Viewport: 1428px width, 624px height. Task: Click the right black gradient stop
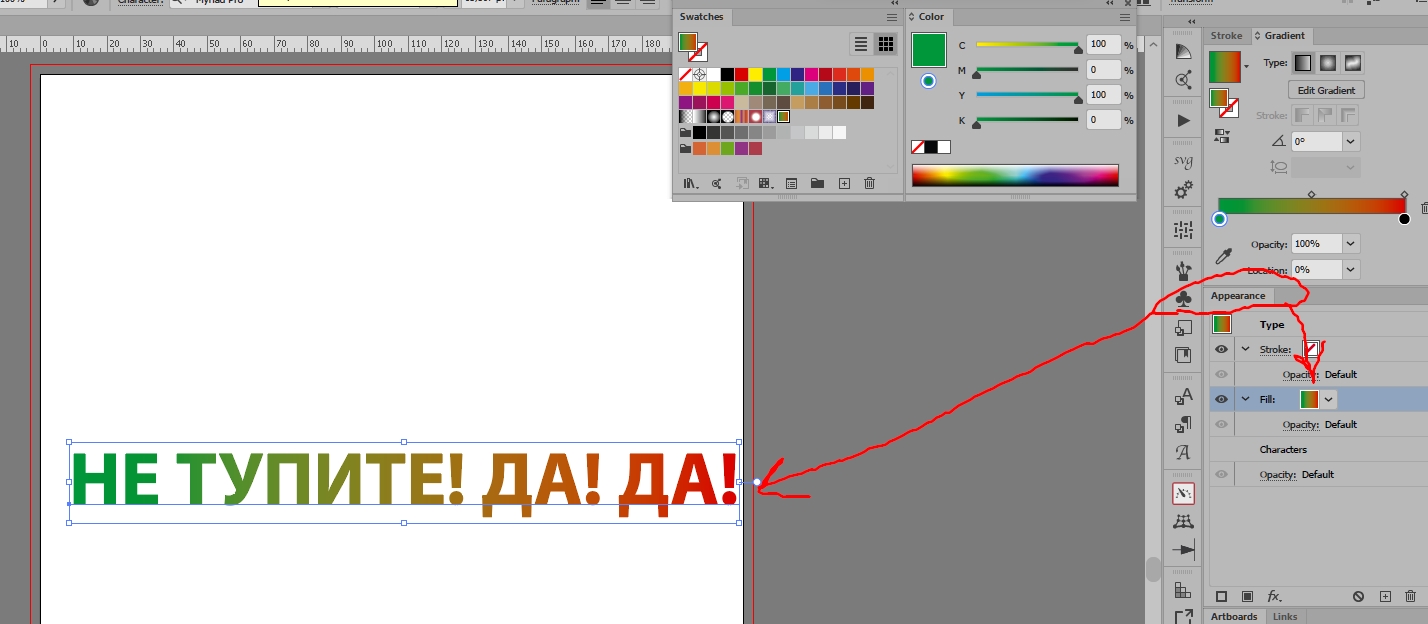[x=1404, y=219]
